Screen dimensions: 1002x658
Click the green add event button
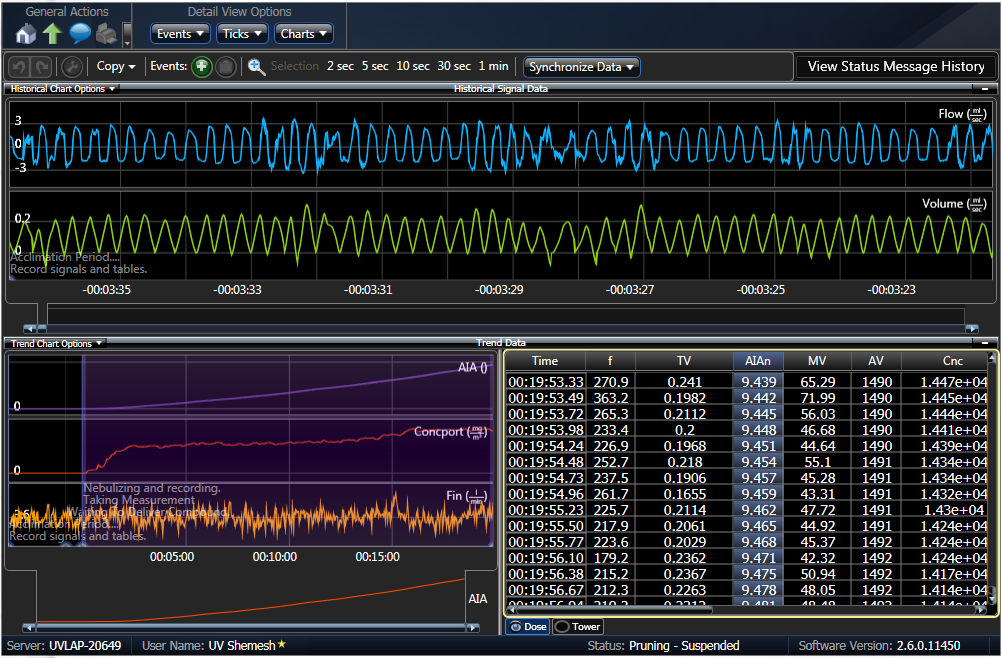202,67
